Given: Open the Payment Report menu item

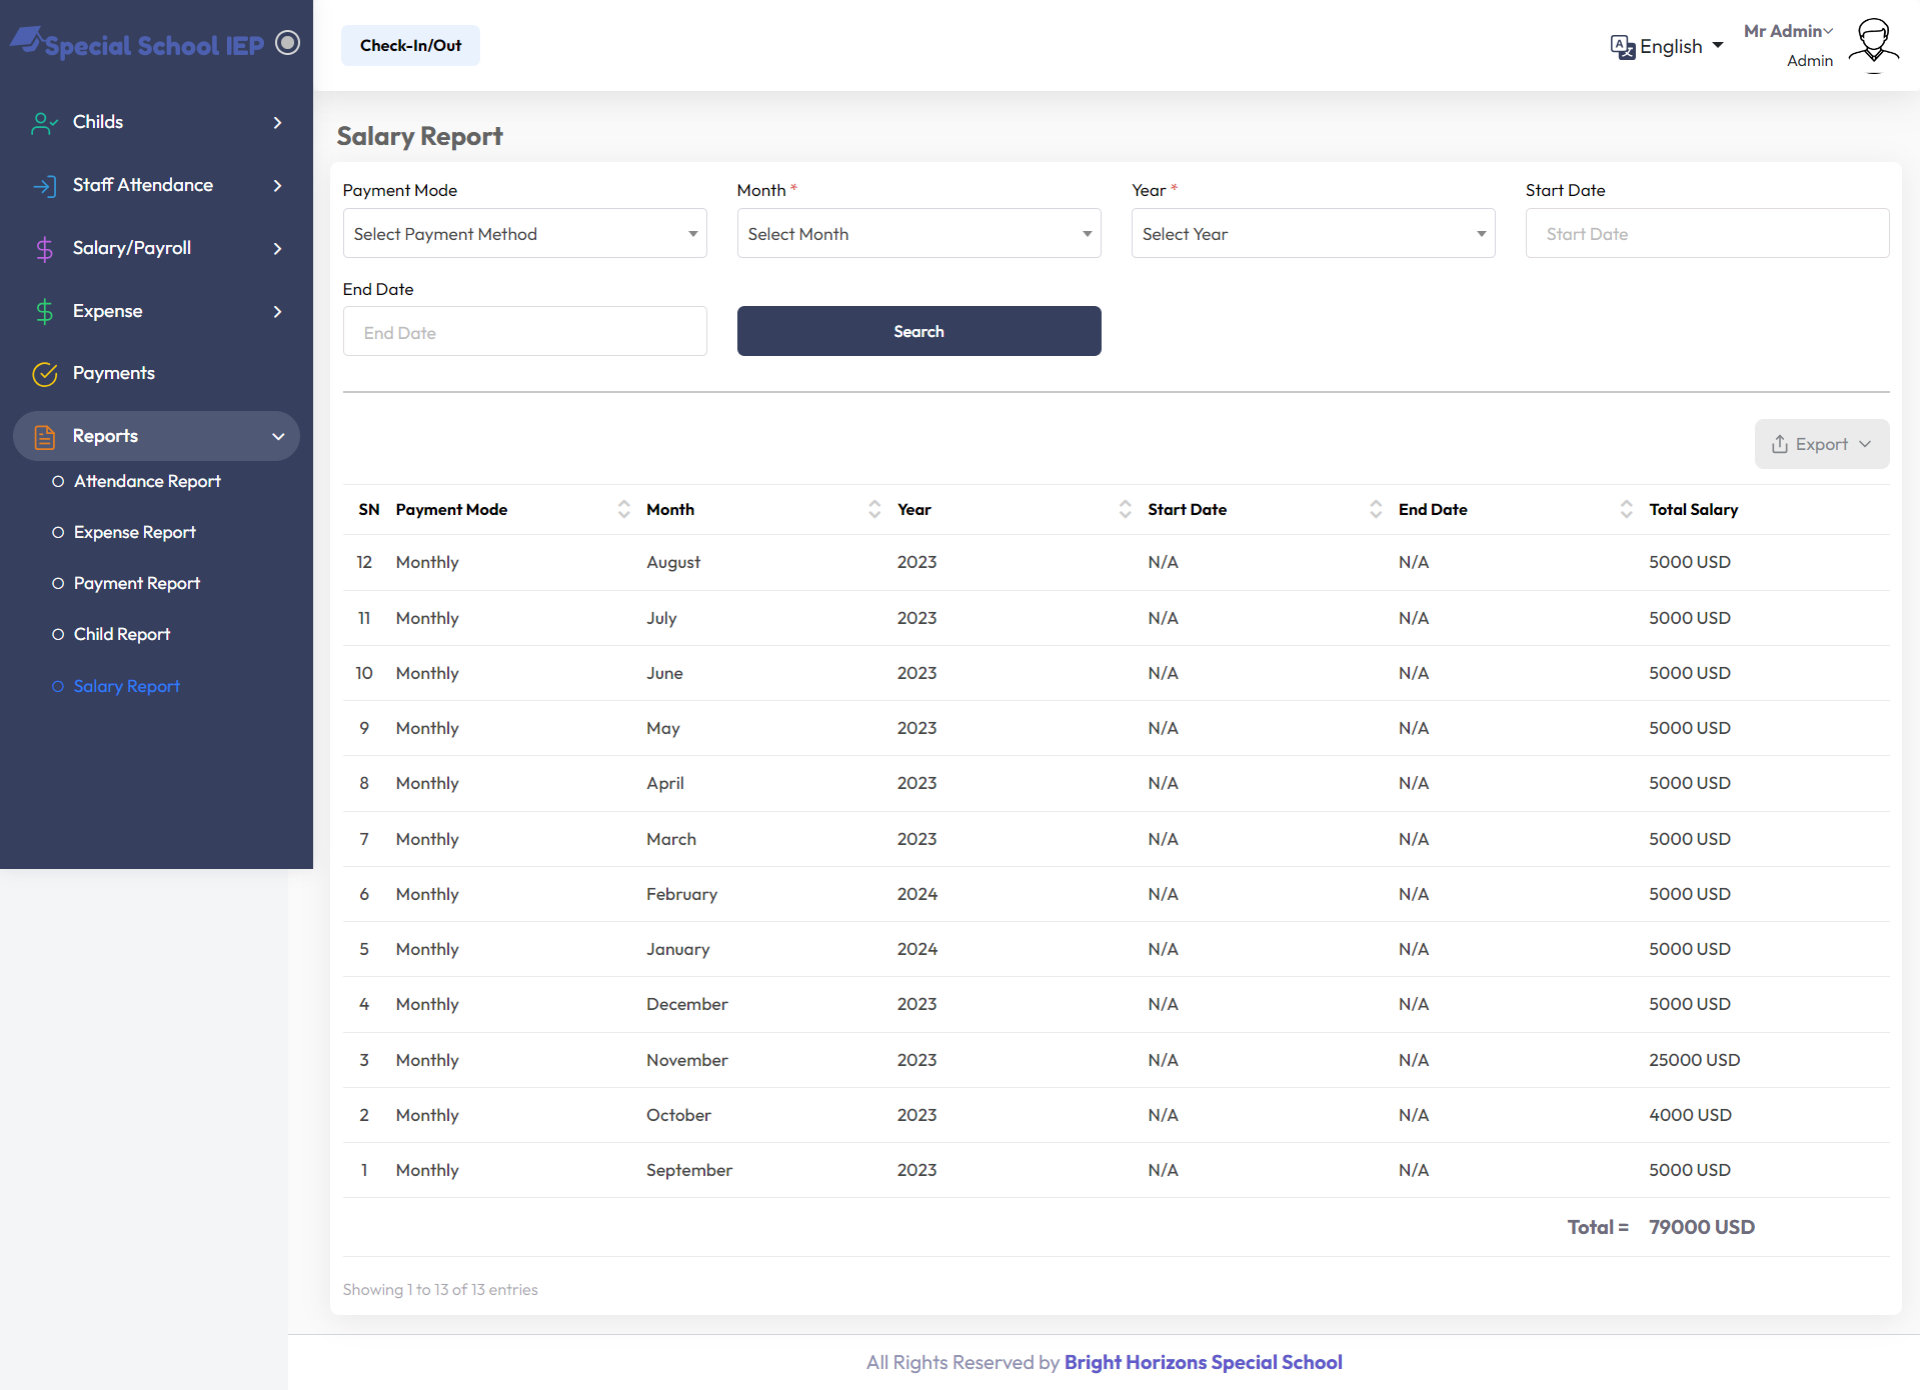Looking at the screenshot, I should [136, 583].
